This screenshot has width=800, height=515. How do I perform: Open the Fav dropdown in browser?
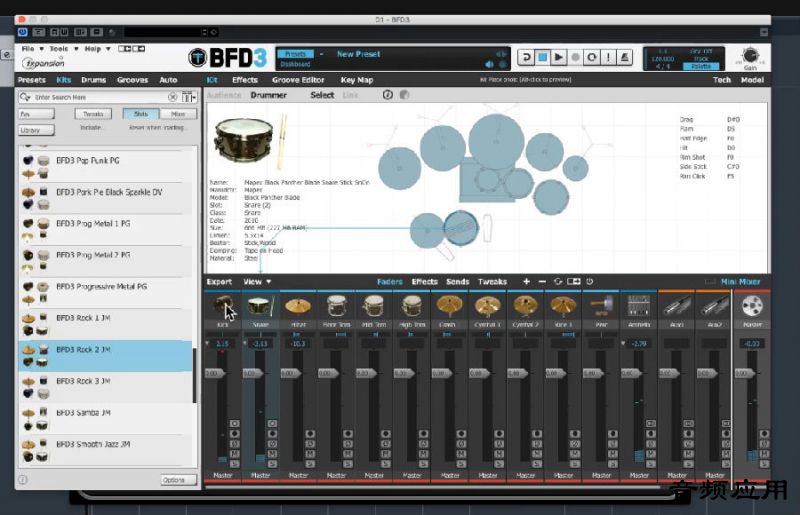click(36, 114)
